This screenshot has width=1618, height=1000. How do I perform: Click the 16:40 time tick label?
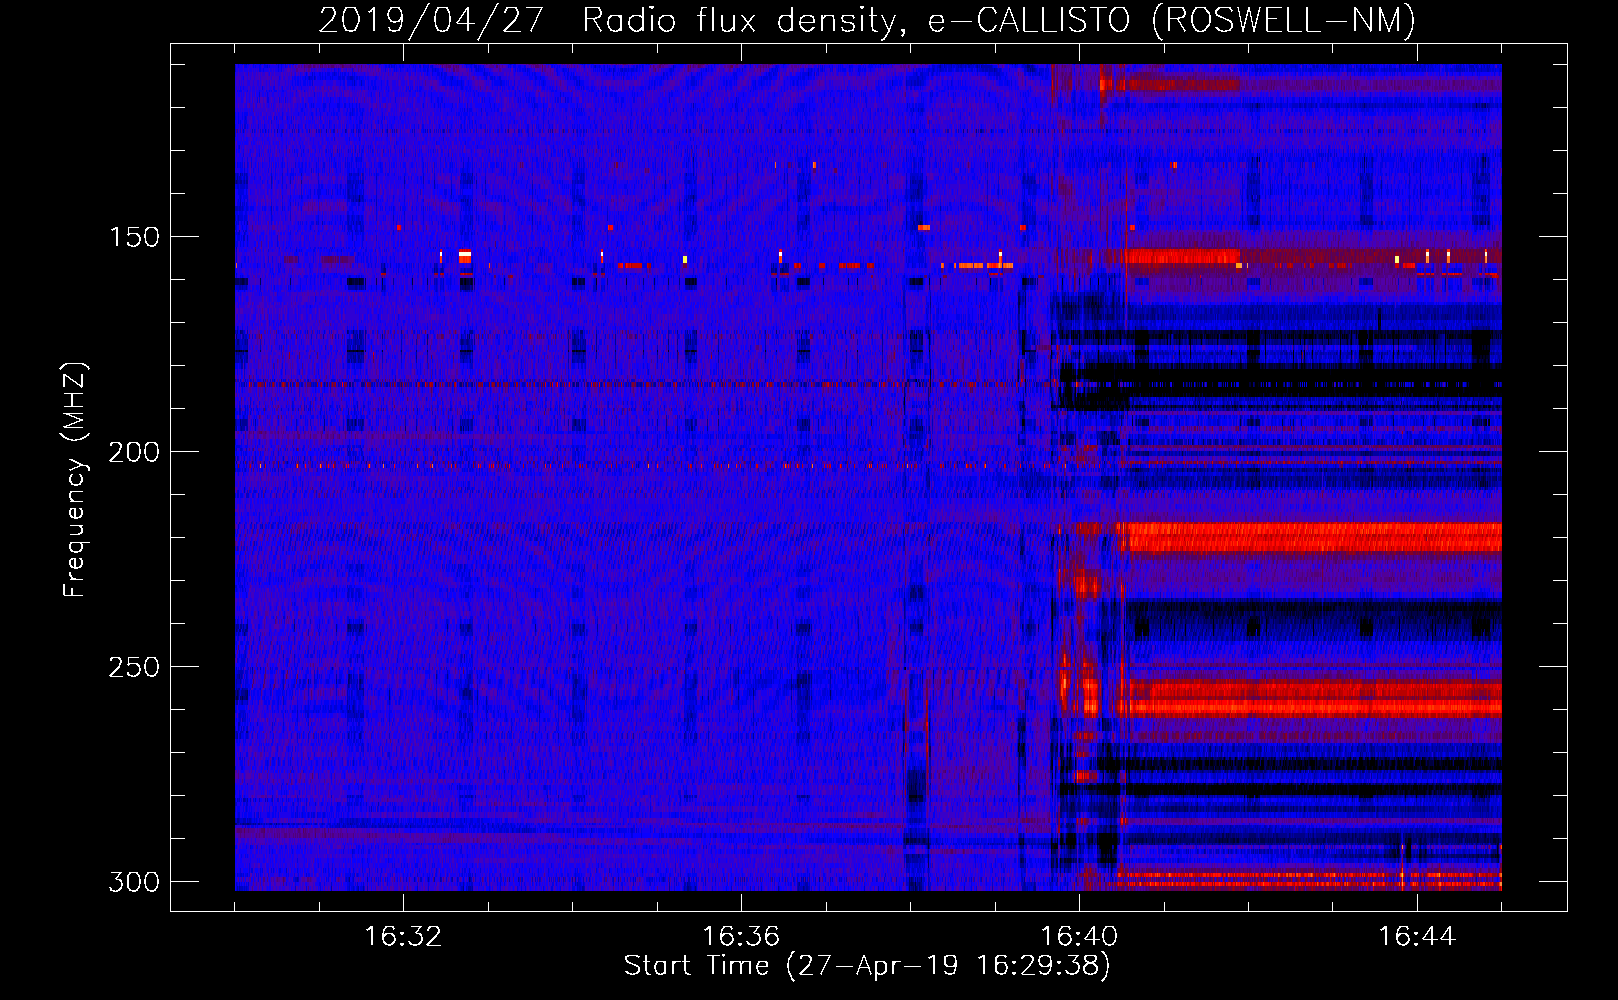[1079, 936]
